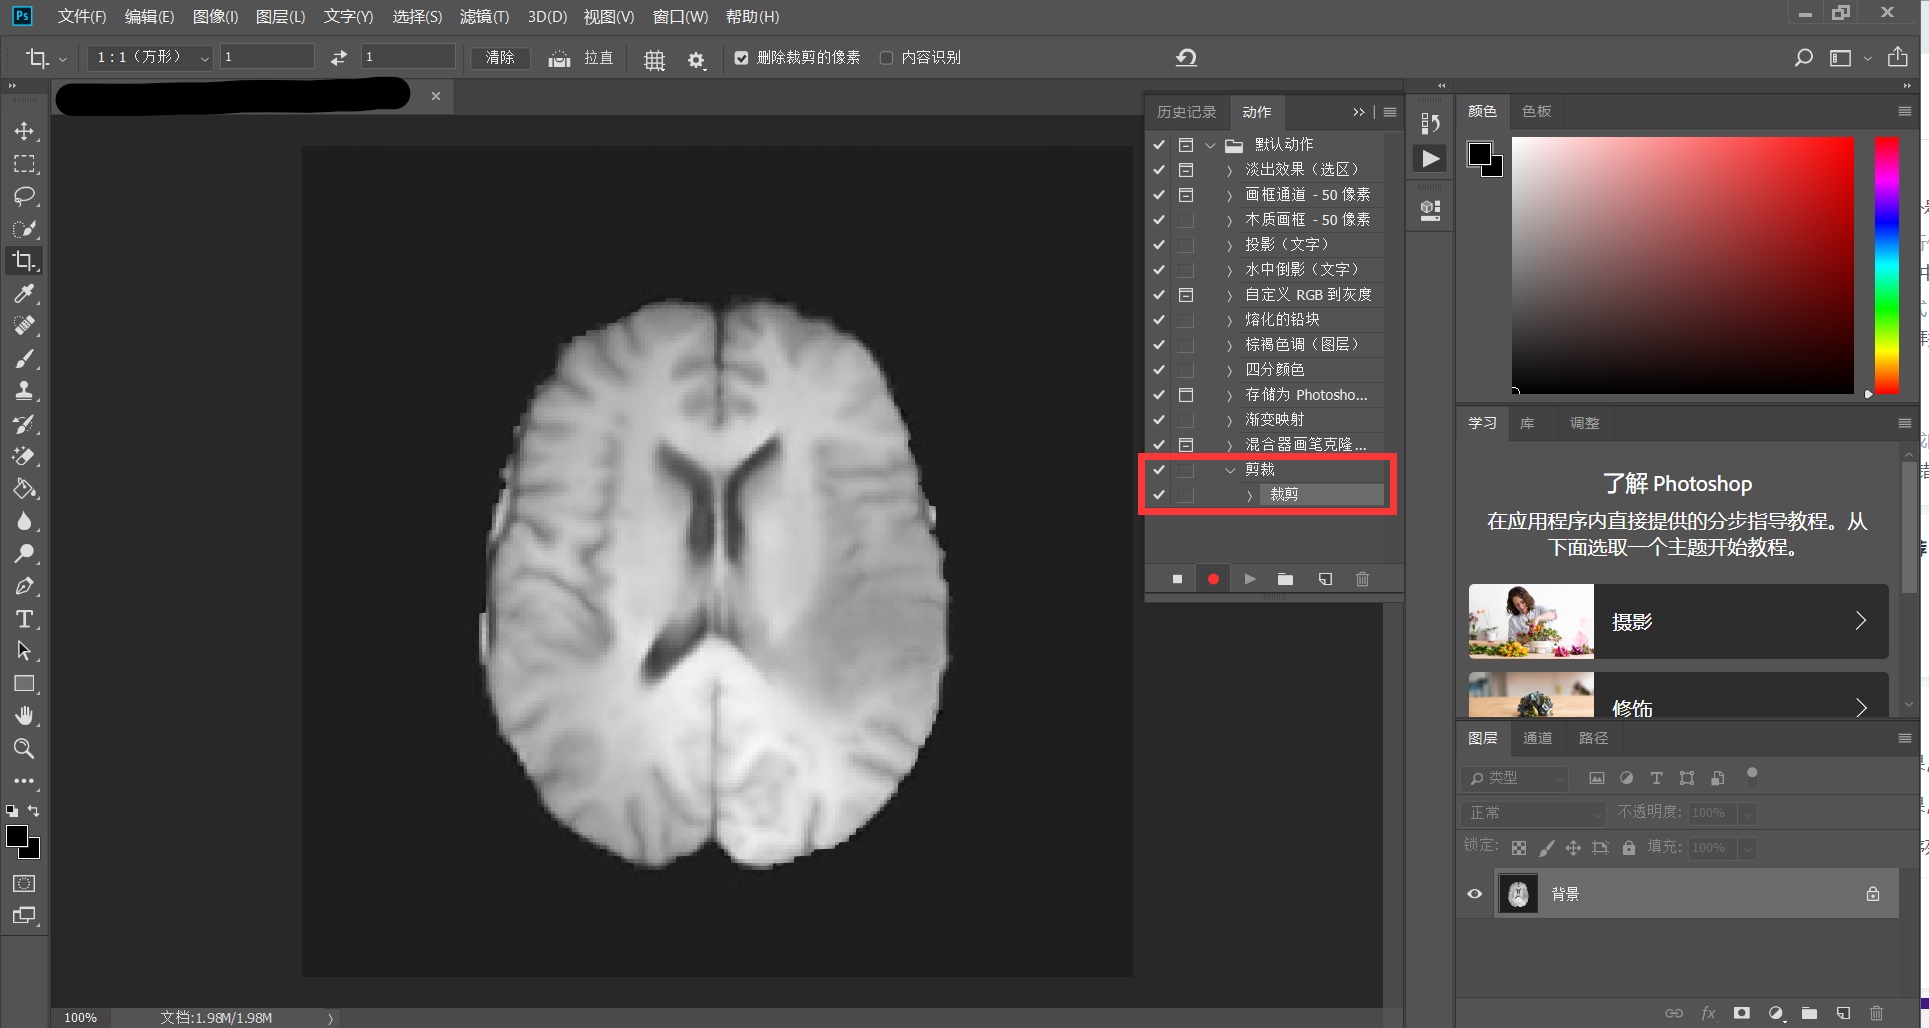Image resolution: width=1929 pixels, height=1028 pixels.
Task: Toggle checkmark for 四分颜色 action
Action: [x=1158, y=370]
